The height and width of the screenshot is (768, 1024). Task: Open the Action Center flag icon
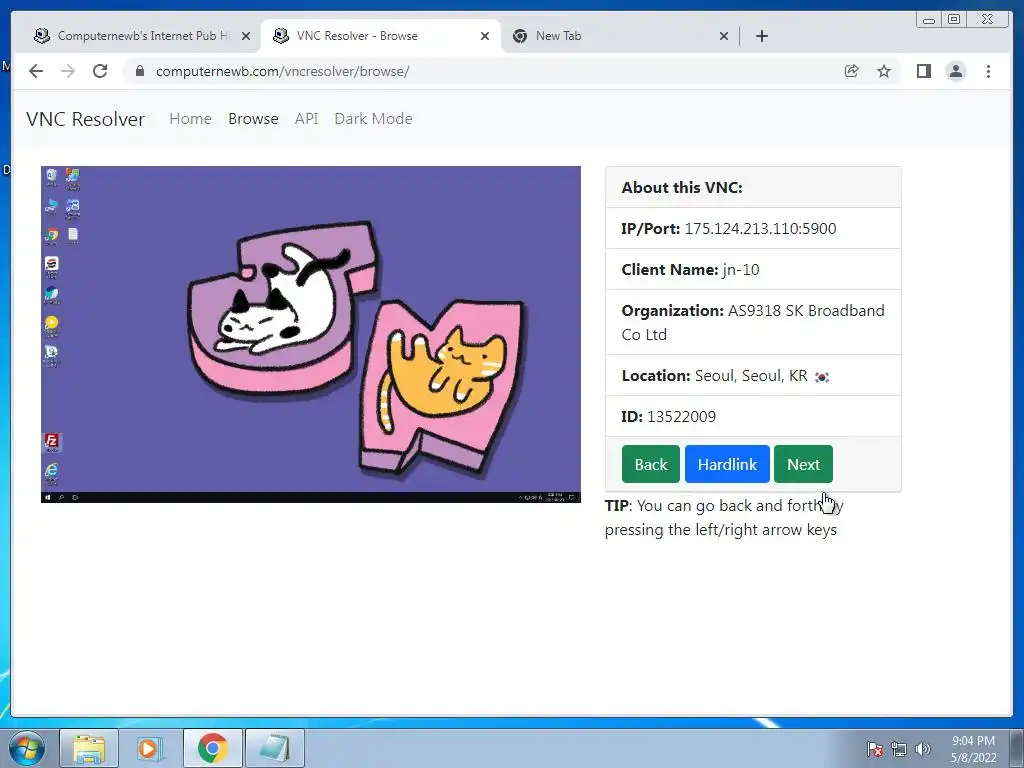(x=874, y=749)
